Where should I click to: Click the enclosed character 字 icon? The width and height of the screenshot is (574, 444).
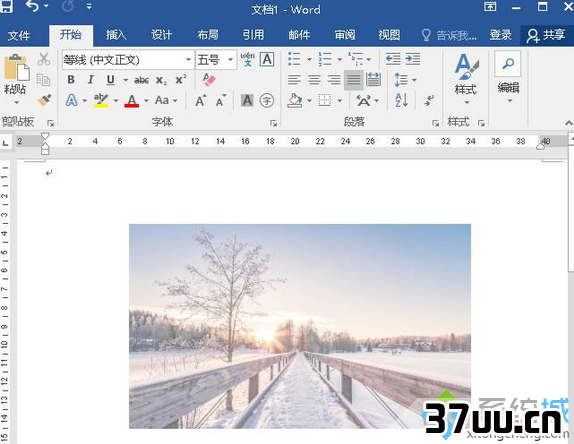click(x=267, y=100)
